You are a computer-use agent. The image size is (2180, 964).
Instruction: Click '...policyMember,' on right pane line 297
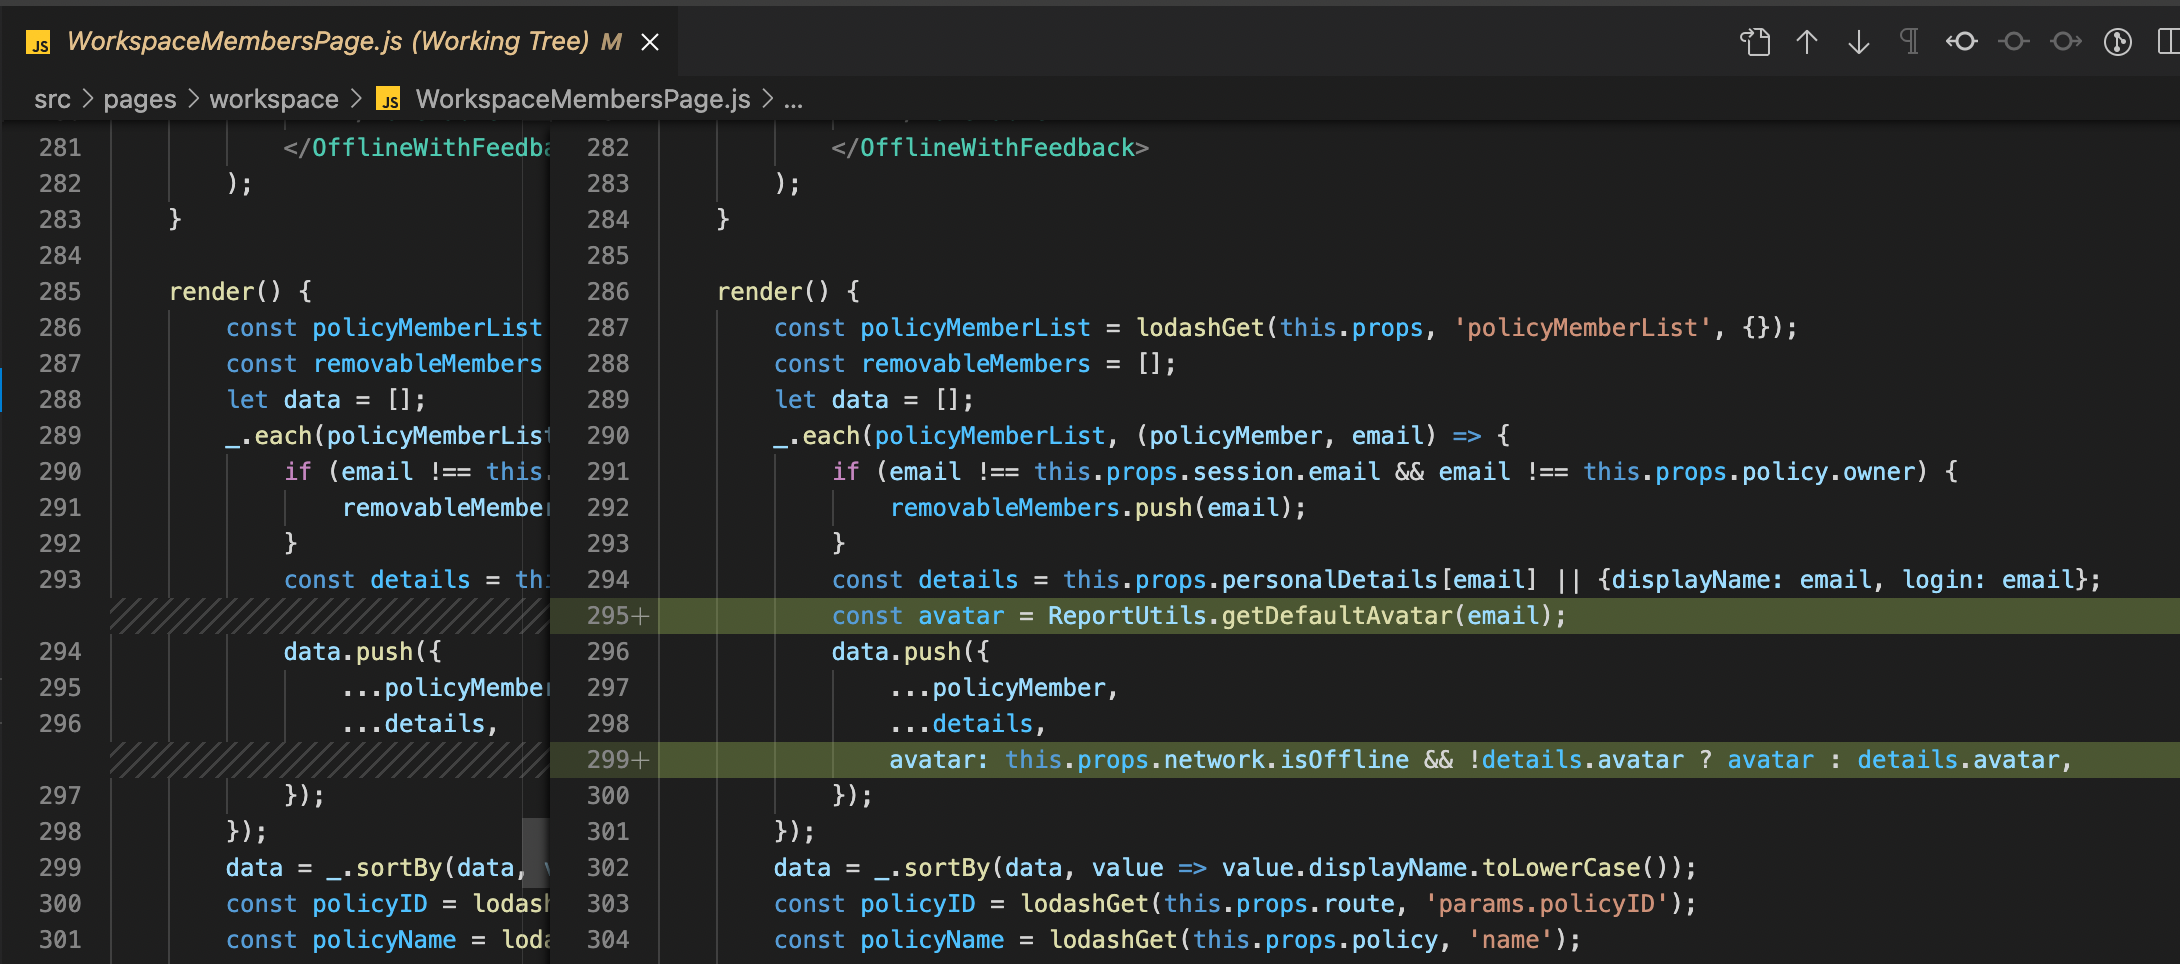click(1003, 688)
